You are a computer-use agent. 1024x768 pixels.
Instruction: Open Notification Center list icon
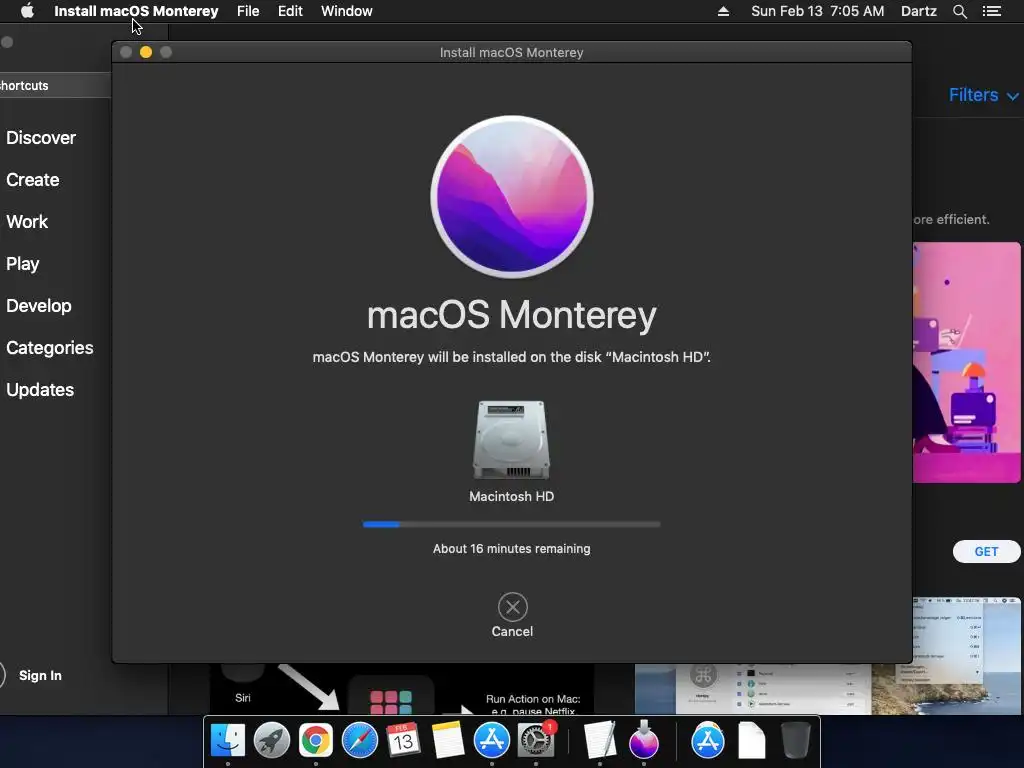point(991,11)
